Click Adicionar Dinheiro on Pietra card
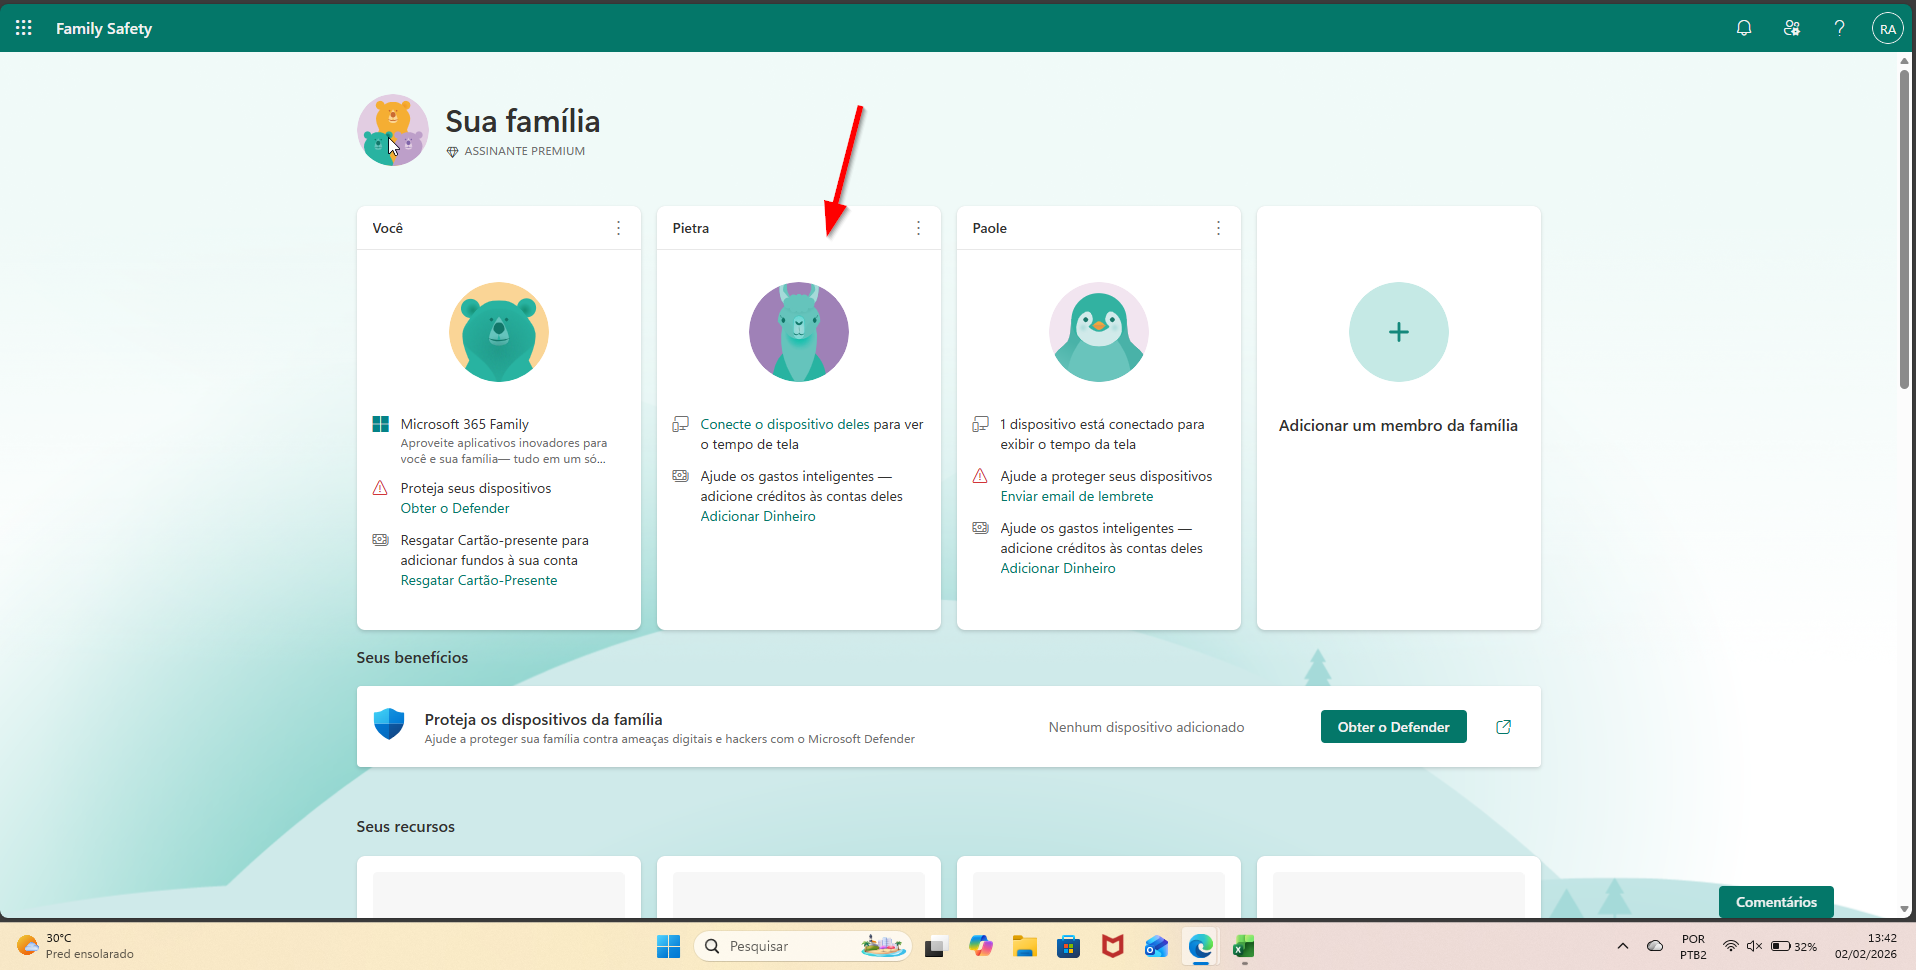The height and width of the screenshot is (970, 1916). click(758, 516)
